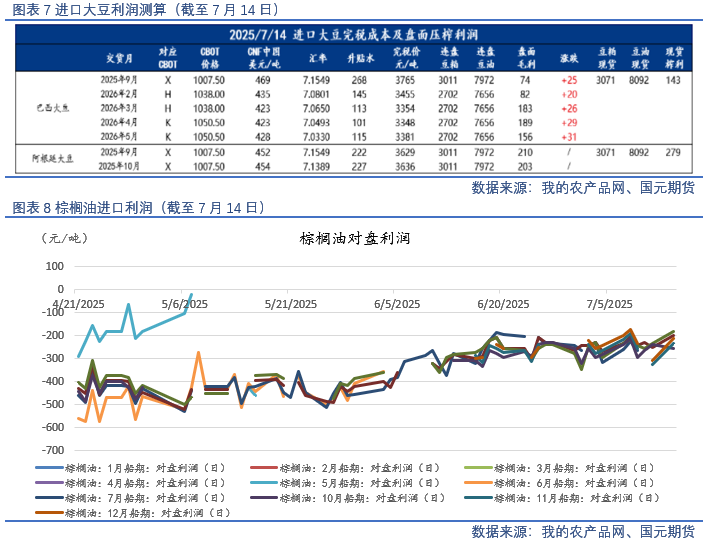Image resolution: width=708 pixels, height=541 pixels.
Task: Click the （元/吨） unit label
Action: click(65, 238)
